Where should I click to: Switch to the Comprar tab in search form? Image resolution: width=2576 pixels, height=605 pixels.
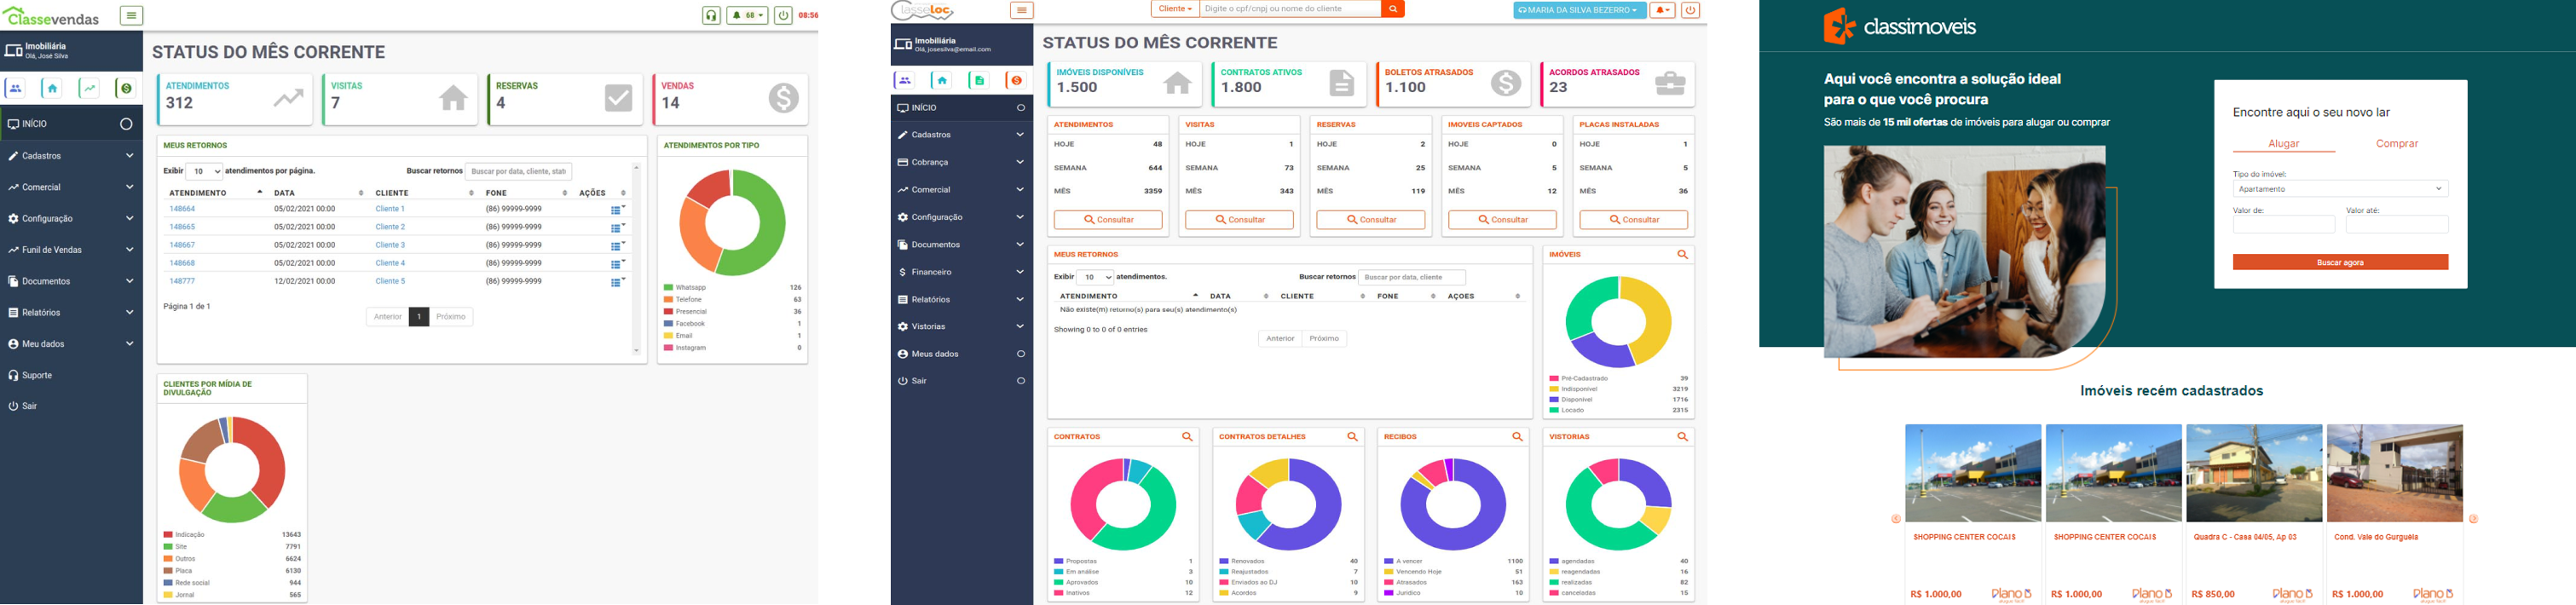[2396, 144]
